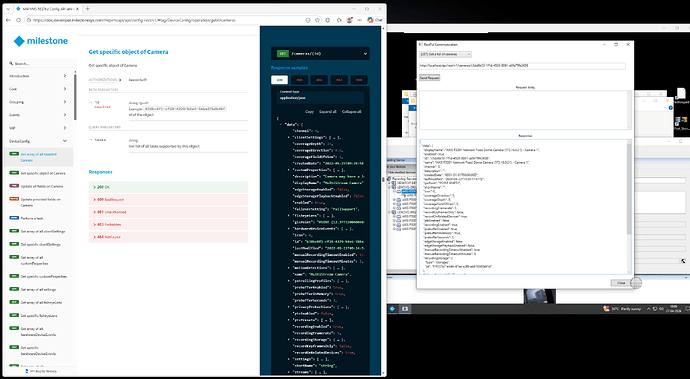This screenshot has width=690, height=379.
Task: Click the PATCH badge beside 'Update provided fields on Camera'
Action: [14, 199]
